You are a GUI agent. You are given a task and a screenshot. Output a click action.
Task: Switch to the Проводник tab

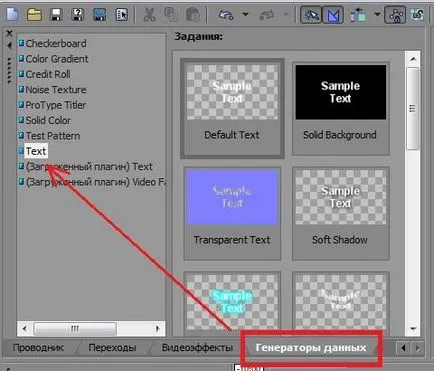(x=38, y=348)
